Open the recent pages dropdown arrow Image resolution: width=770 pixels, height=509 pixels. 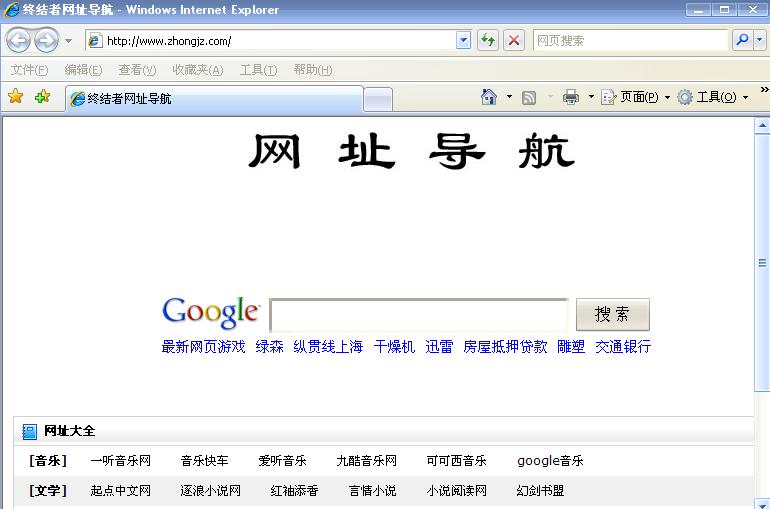(69, 41)
